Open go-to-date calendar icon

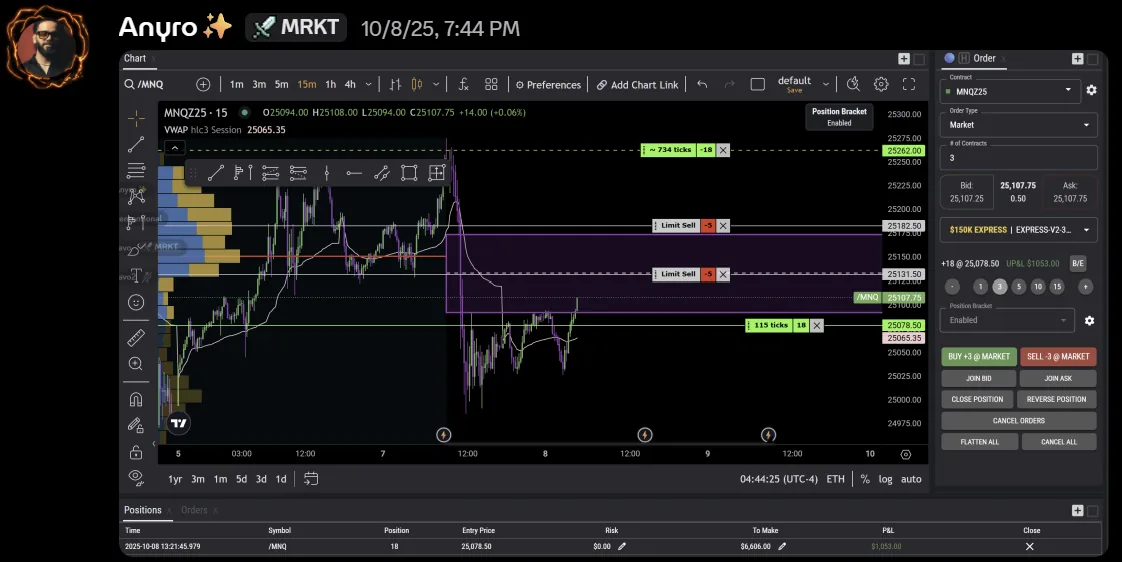[311, 479]
